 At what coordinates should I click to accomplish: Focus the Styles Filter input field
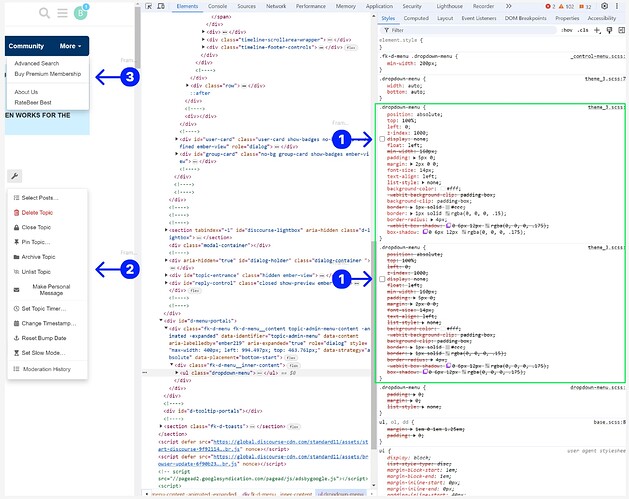click(x=469, y=30)
